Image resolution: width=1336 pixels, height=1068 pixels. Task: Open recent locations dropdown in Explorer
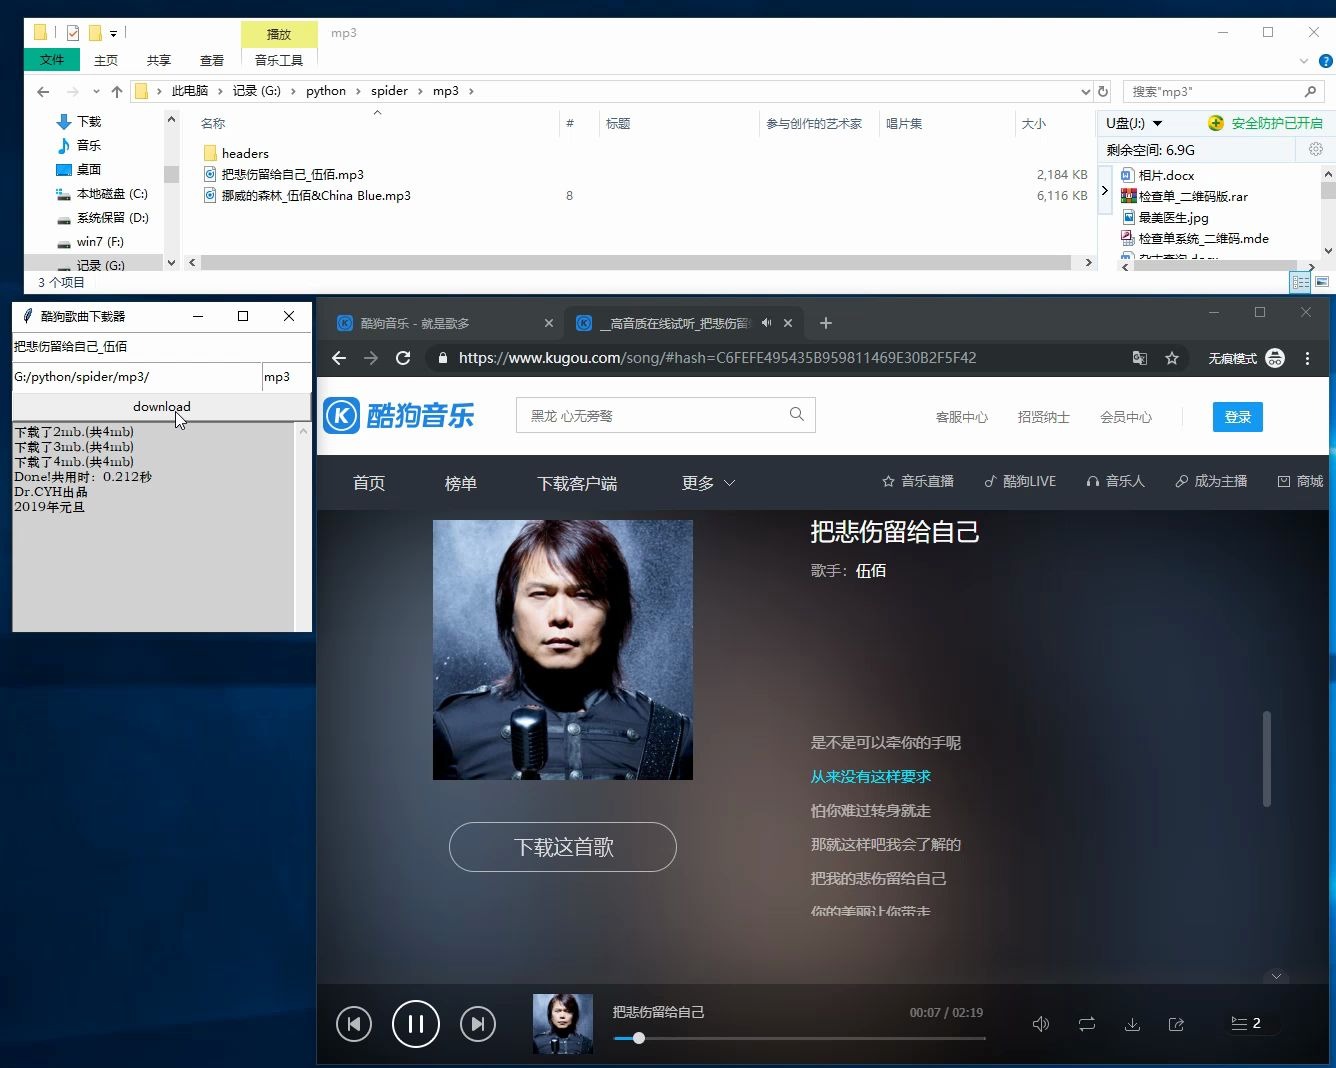point(96,91)
